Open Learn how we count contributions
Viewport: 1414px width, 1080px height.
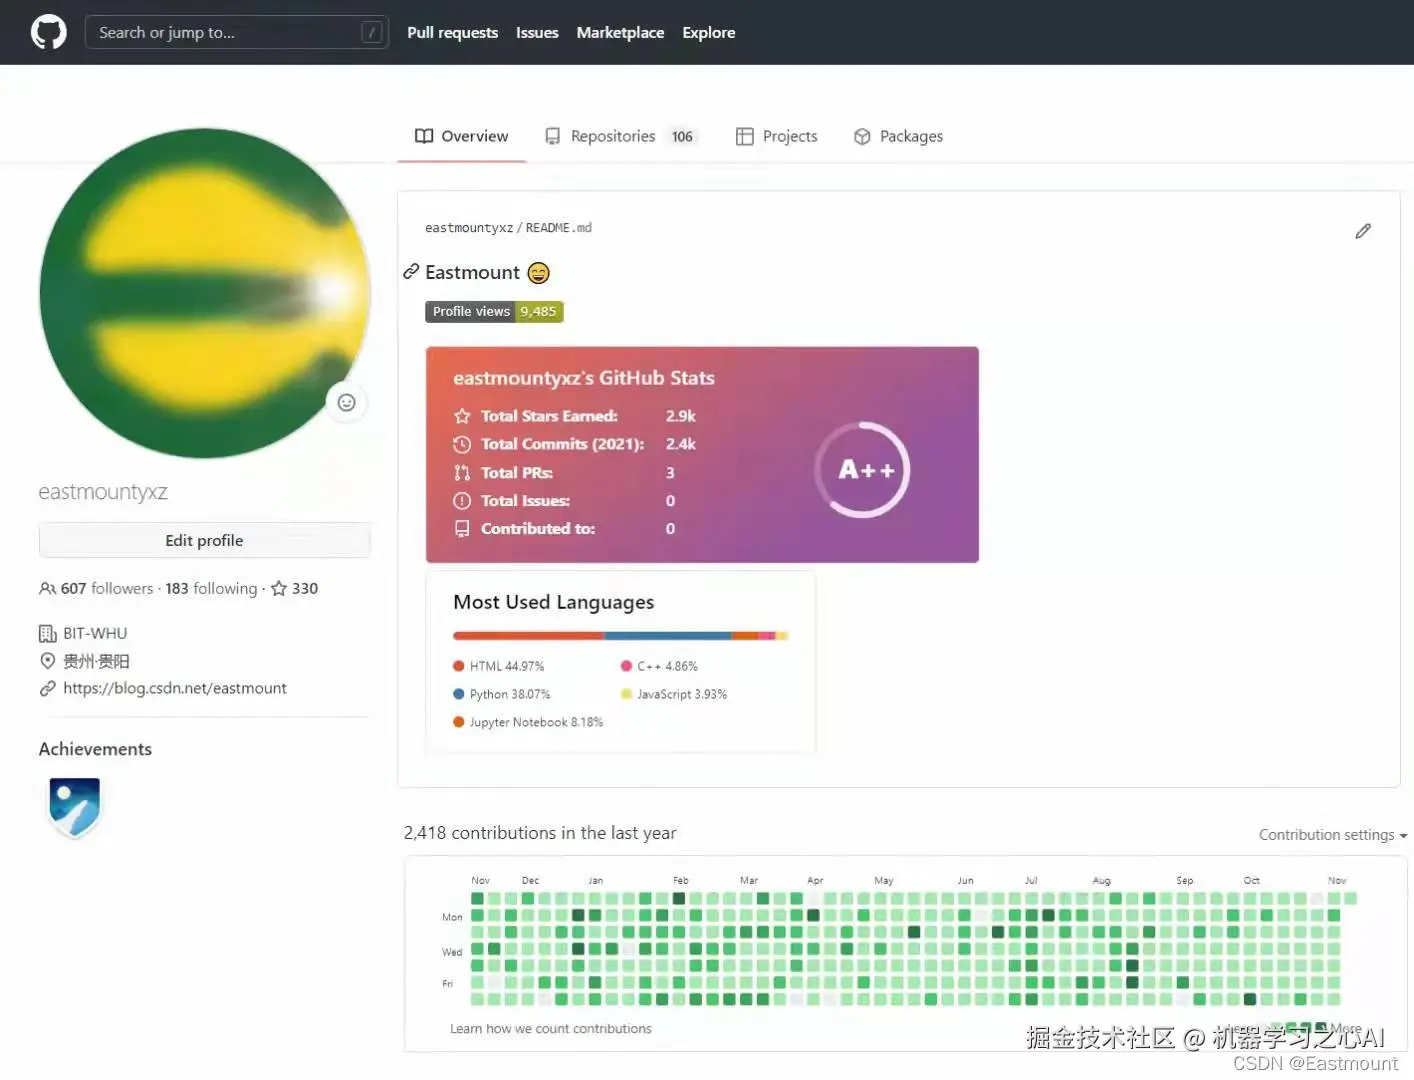(x=550, y=1028)
